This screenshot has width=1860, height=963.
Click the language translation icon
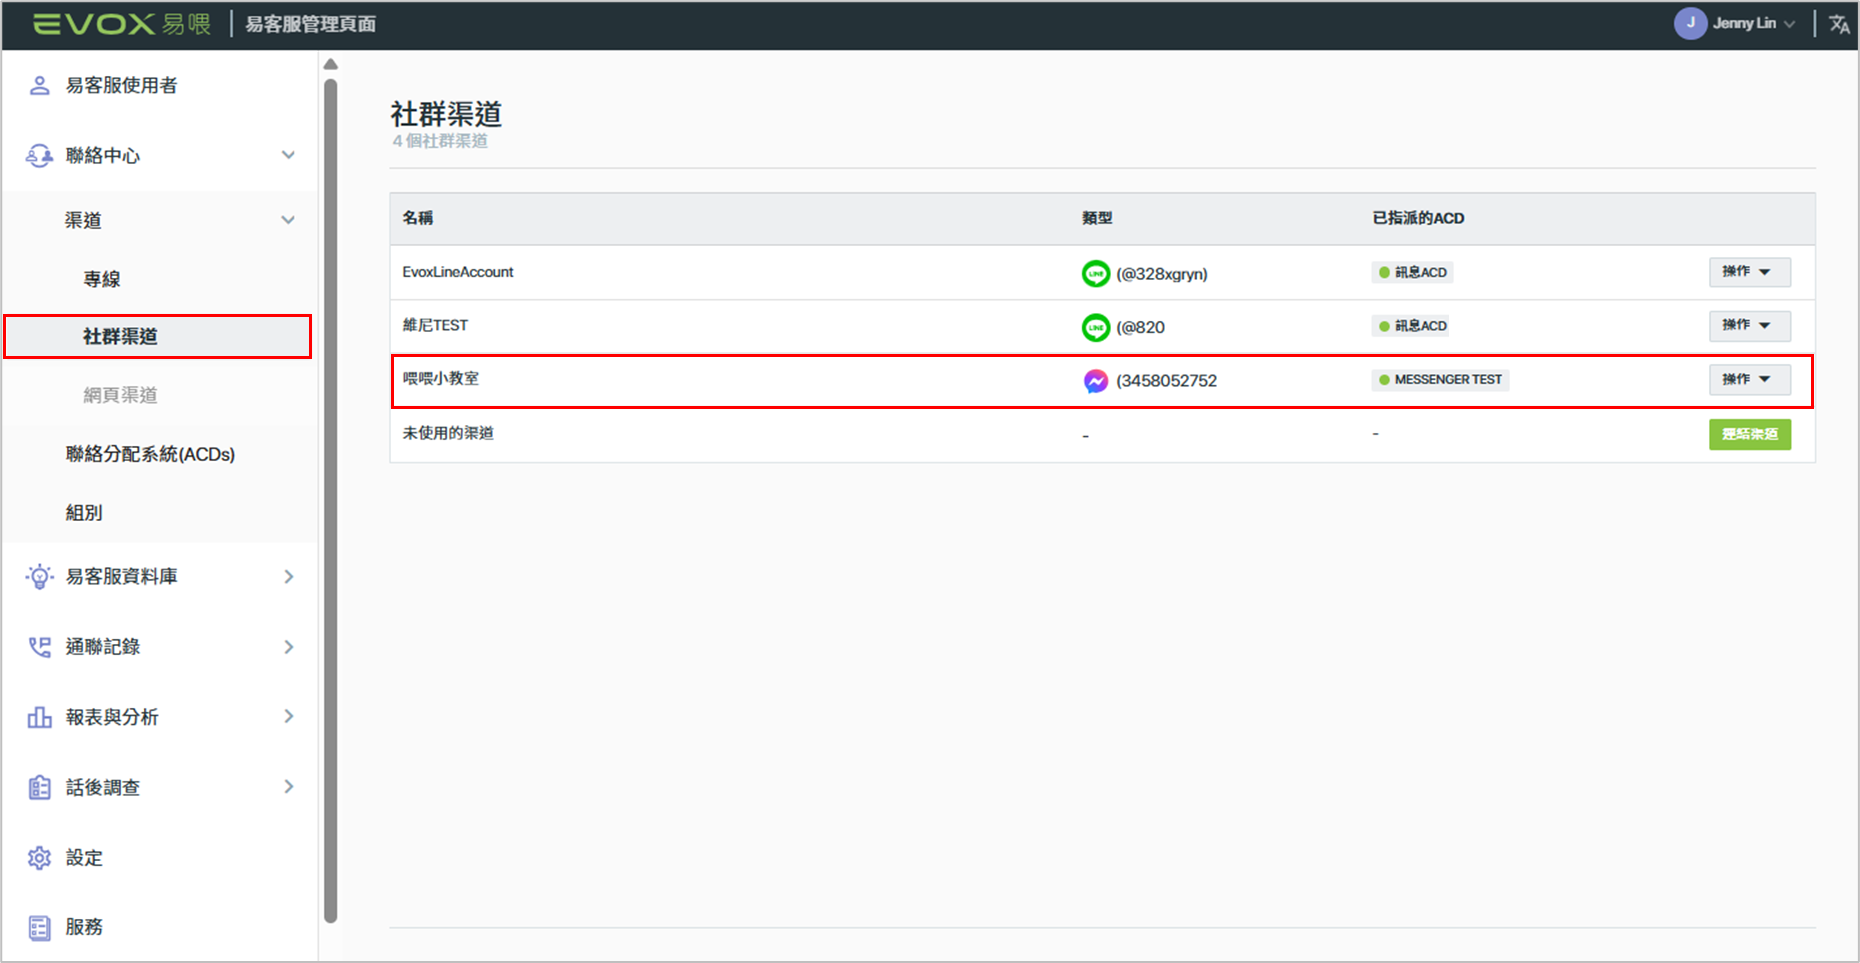point(1839,24)
